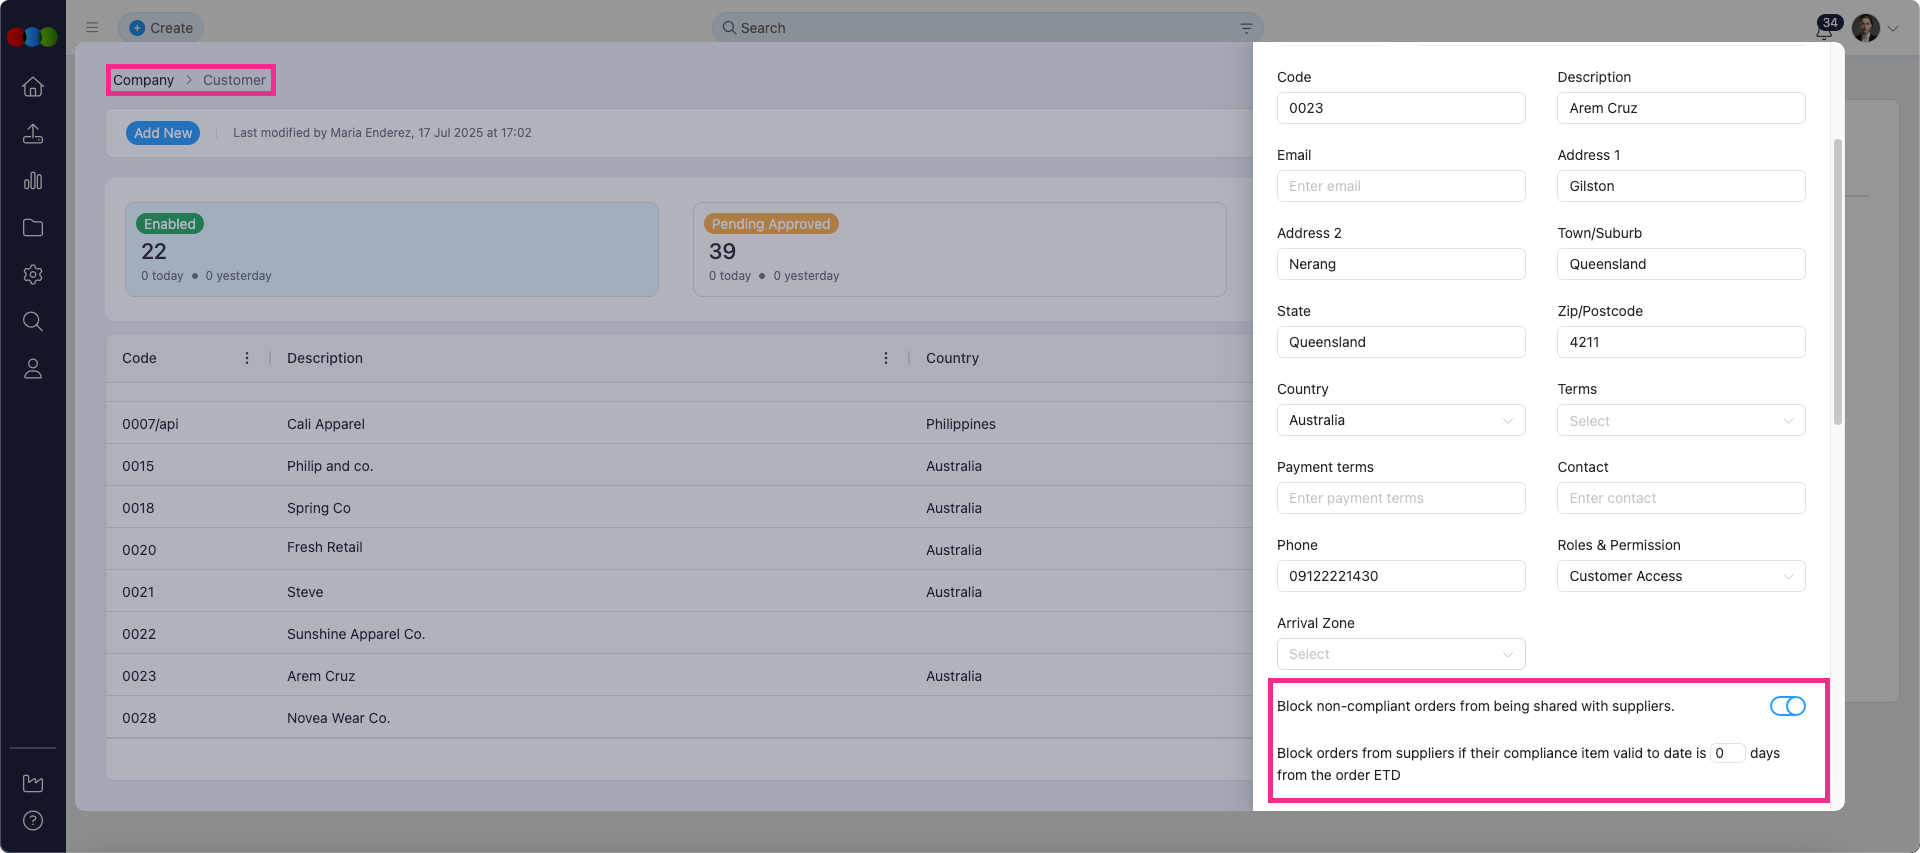Click the help question mark icon
1920x853 pixels.
[x=33, y=821]
